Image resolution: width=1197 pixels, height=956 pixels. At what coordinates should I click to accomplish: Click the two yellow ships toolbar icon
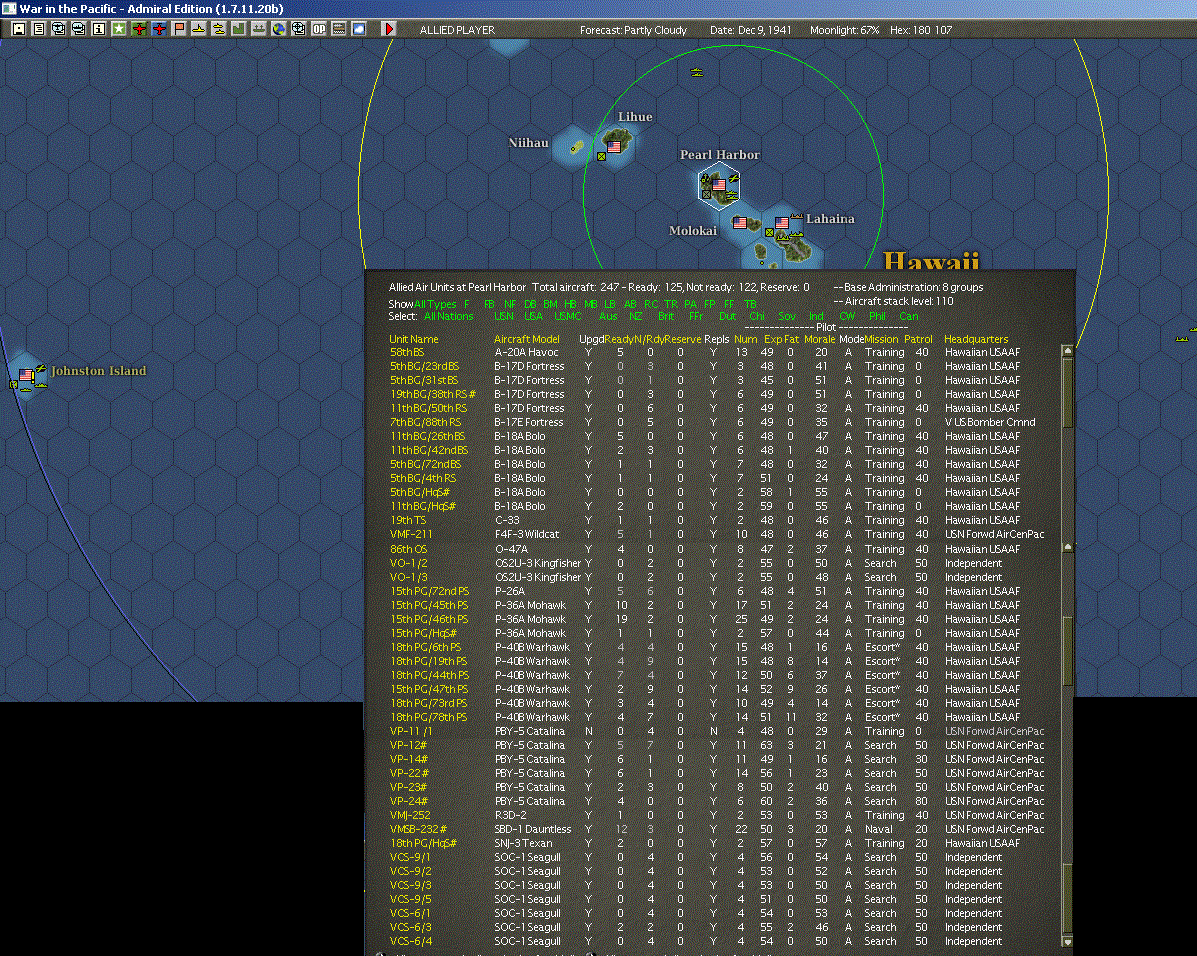pyautogui.click(x=218, y=29)
